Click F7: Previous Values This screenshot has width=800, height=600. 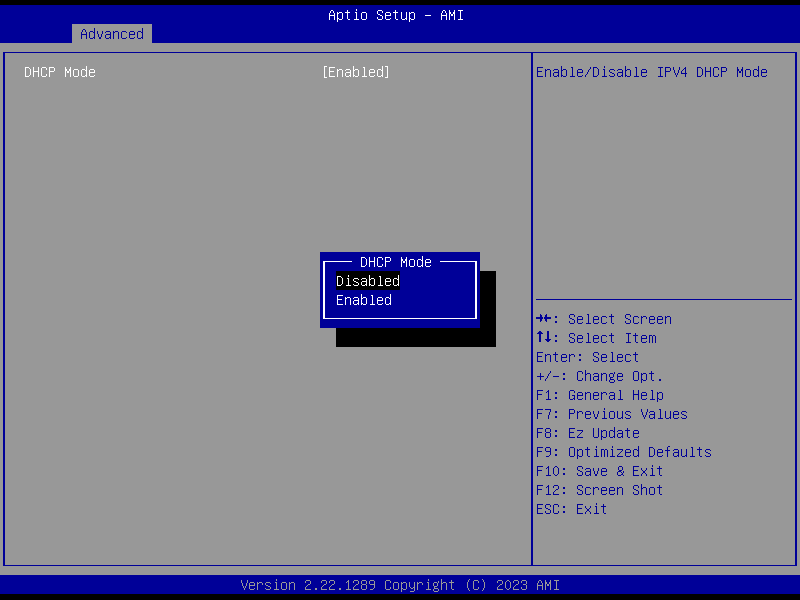click(612, 414)
